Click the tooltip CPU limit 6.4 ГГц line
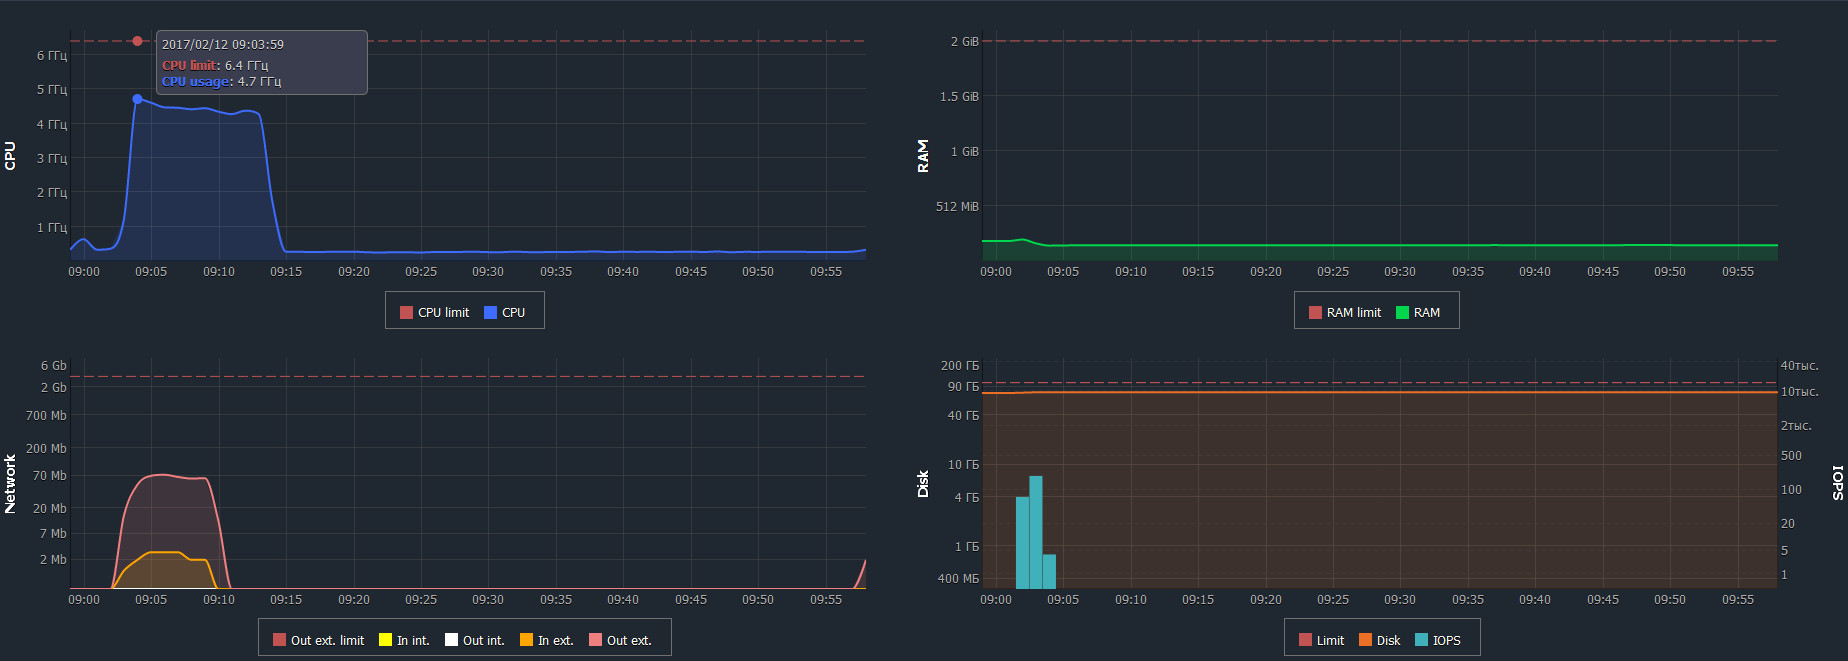 pyautogui.click(x=215, y=65)
